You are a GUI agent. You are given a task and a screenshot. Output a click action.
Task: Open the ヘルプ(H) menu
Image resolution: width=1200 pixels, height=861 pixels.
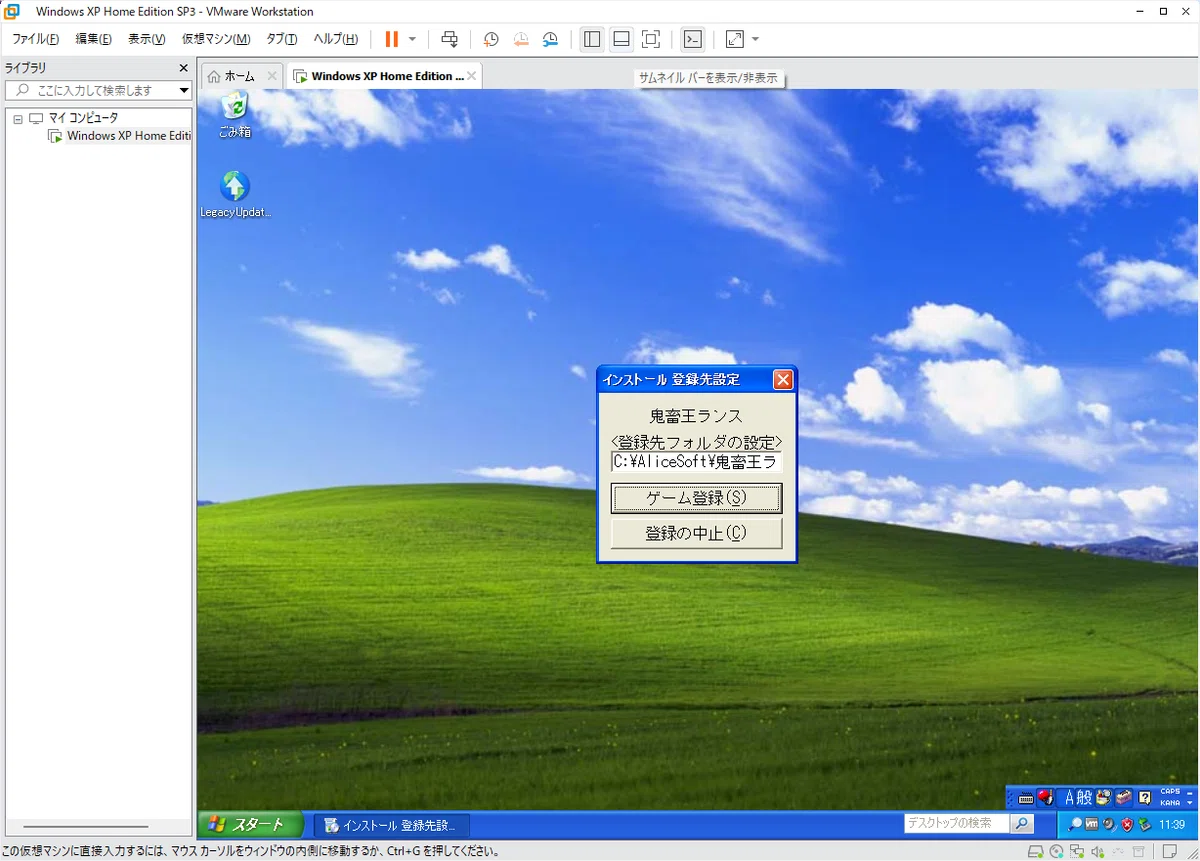[x=336, y=39]
